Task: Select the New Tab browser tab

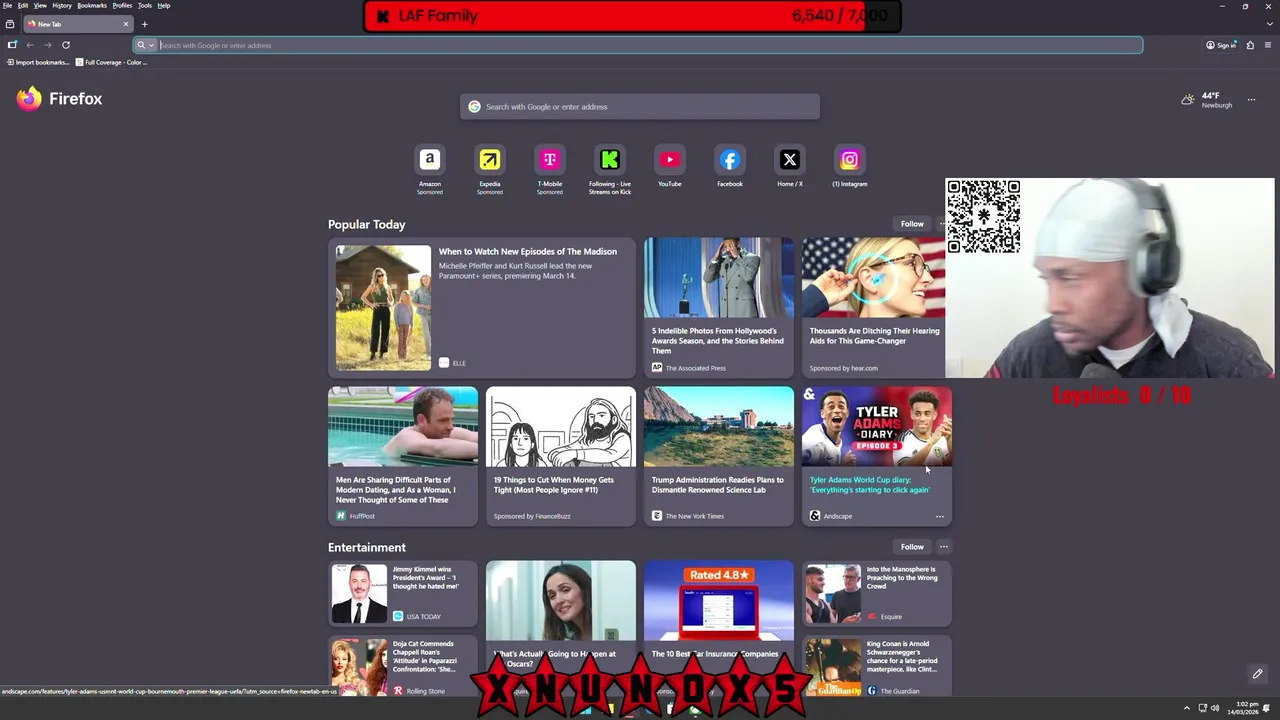Action: [x=78, y=24]
